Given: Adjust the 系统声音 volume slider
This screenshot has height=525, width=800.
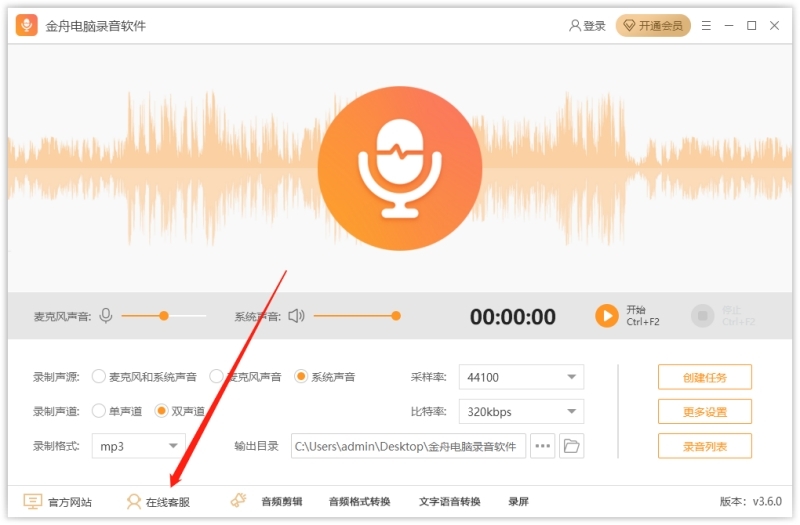Looking at the screenshot, I should click(x=357, y=316).
